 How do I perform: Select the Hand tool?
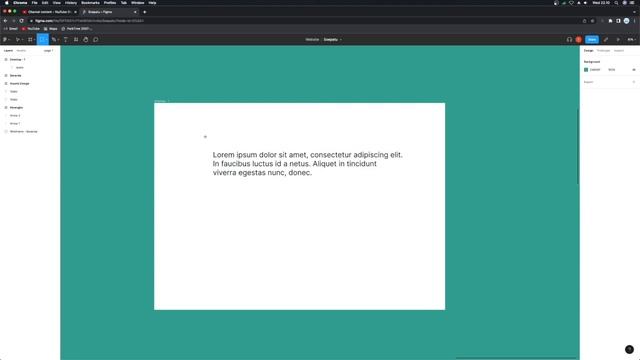pos(86,40)
